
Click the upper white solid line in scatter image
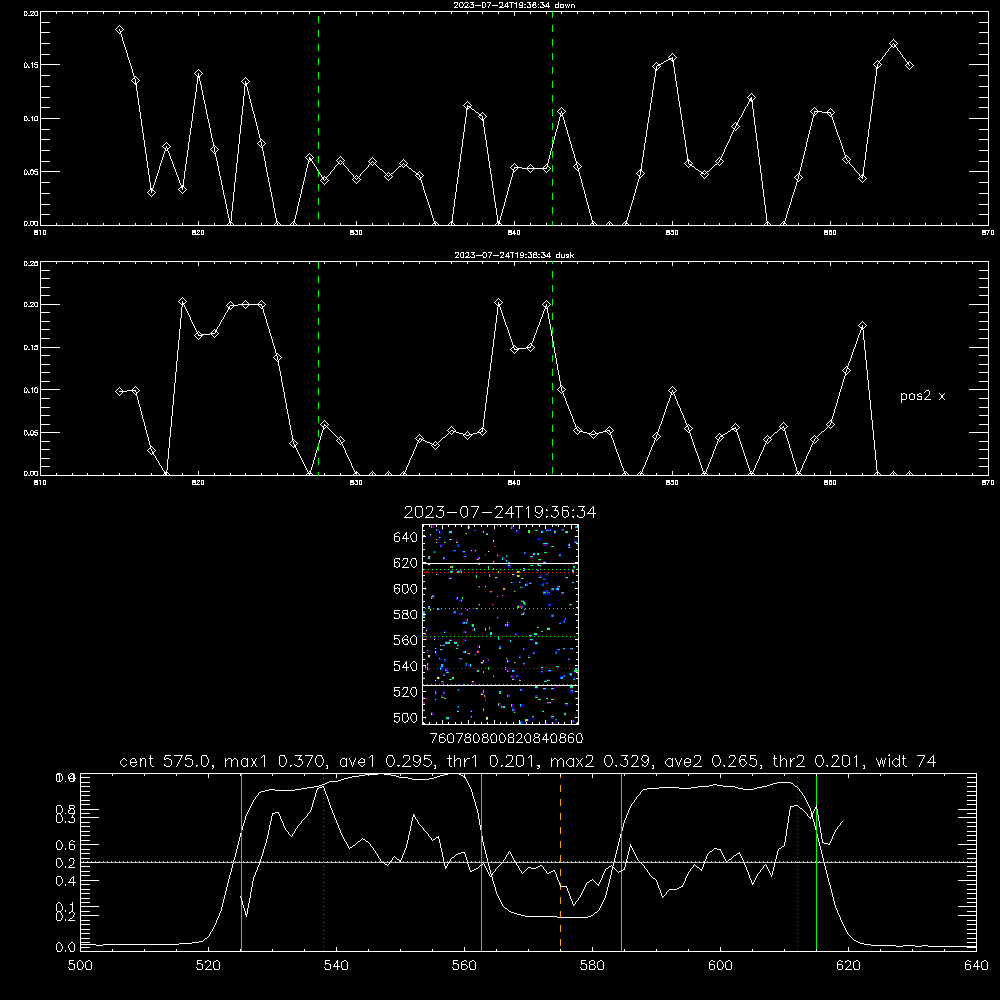500,564
